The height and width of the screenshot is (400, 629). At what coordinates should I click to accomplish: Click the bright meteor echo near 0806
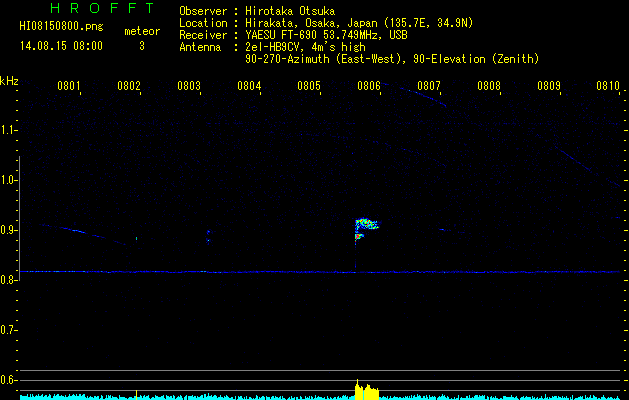366,229
